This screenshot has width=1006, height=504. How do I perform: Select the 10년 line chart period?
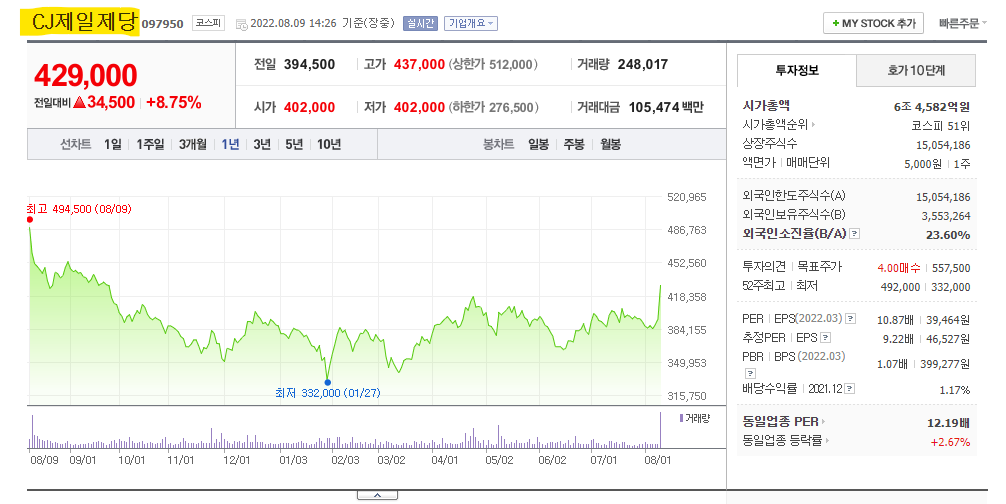(x=328, y=144)
